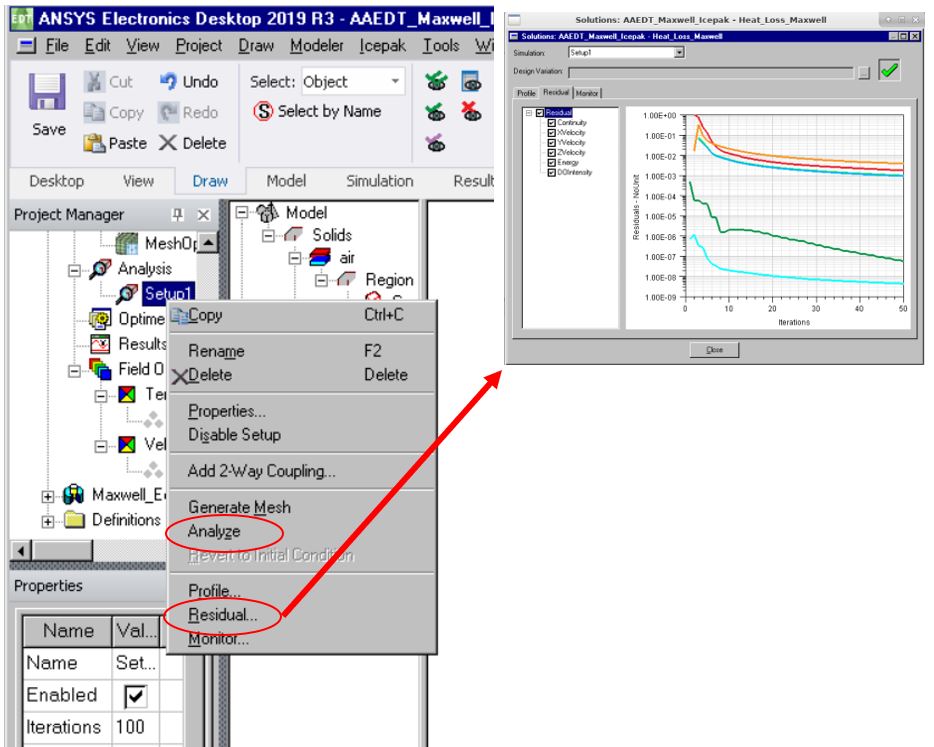Collapse the Model tree node

[241, 212]
